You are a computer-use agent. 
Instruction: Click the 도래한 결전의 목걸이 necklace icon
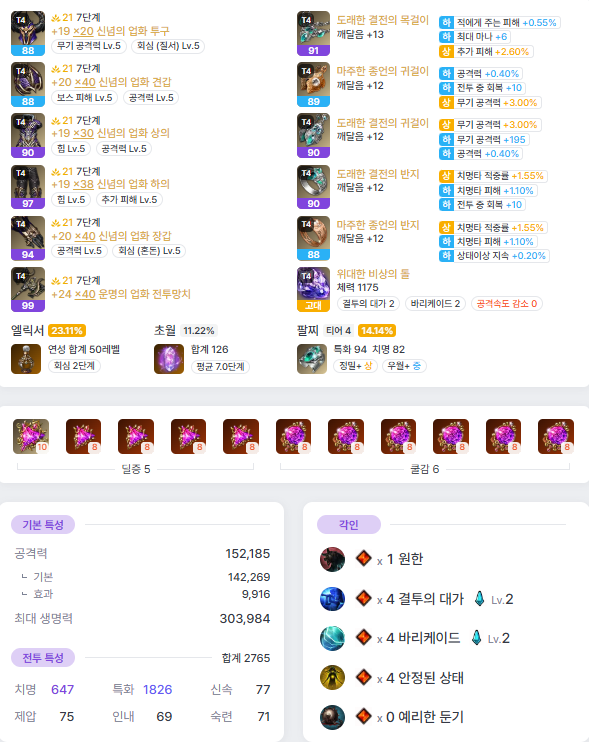tap(313, 33)
